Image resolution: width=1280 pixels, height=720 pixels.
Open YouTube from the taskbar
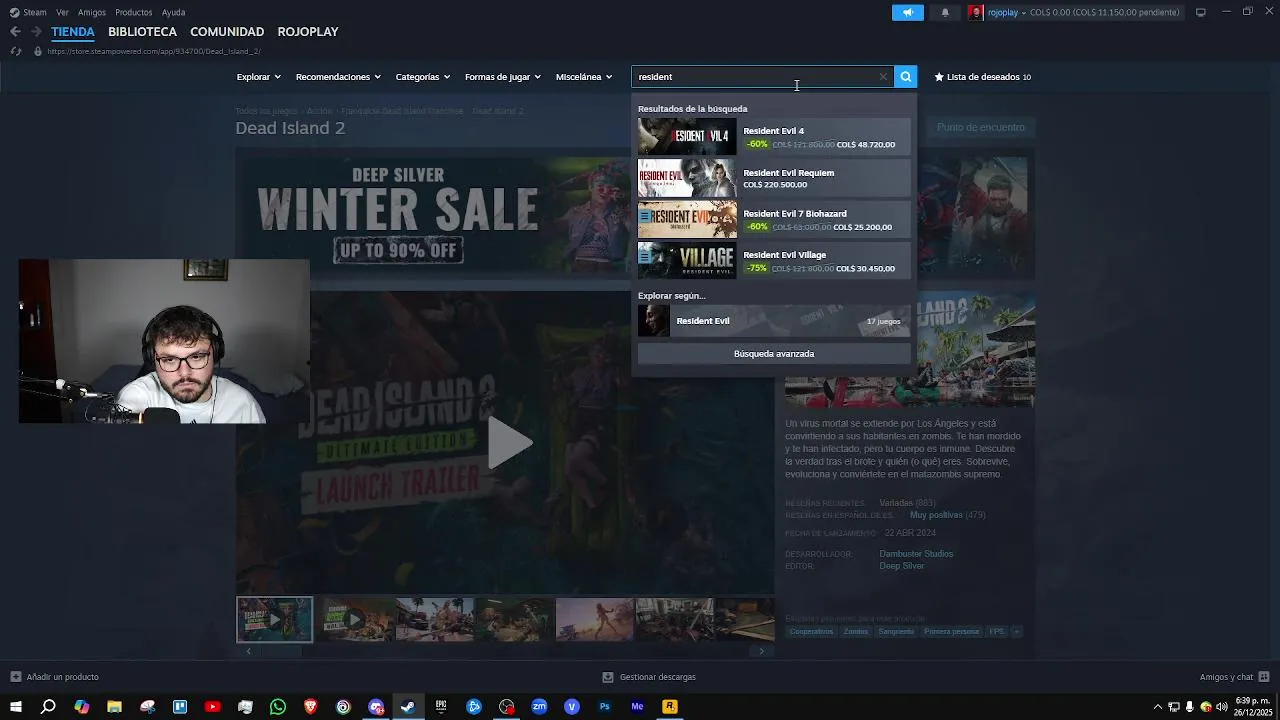212,707
